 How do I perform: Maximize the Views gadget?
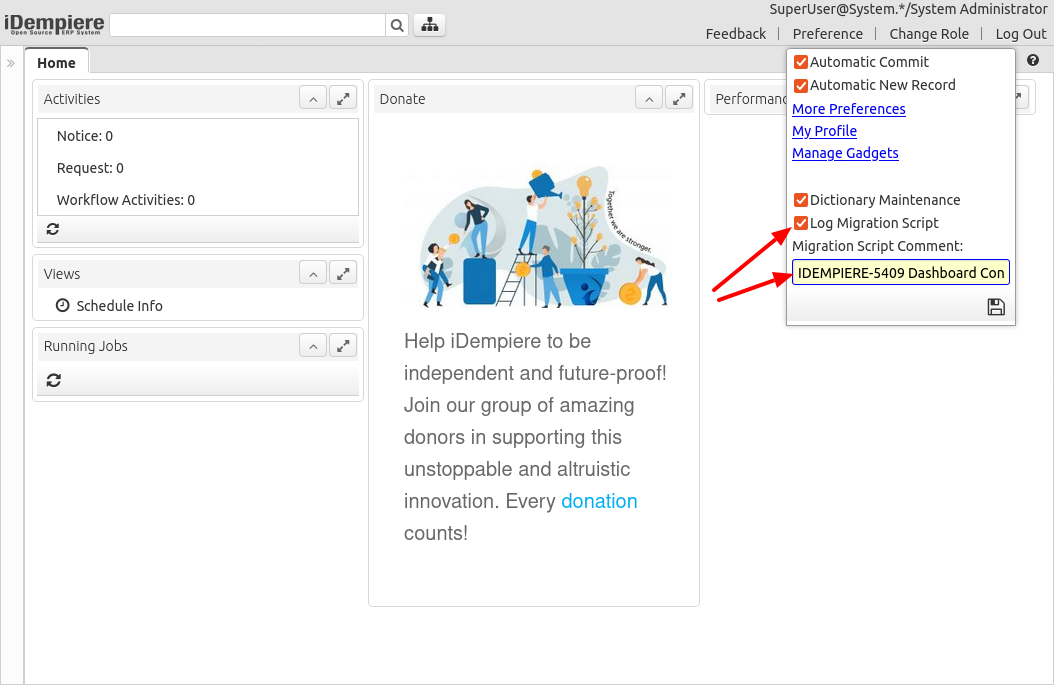tap(344, 273)
